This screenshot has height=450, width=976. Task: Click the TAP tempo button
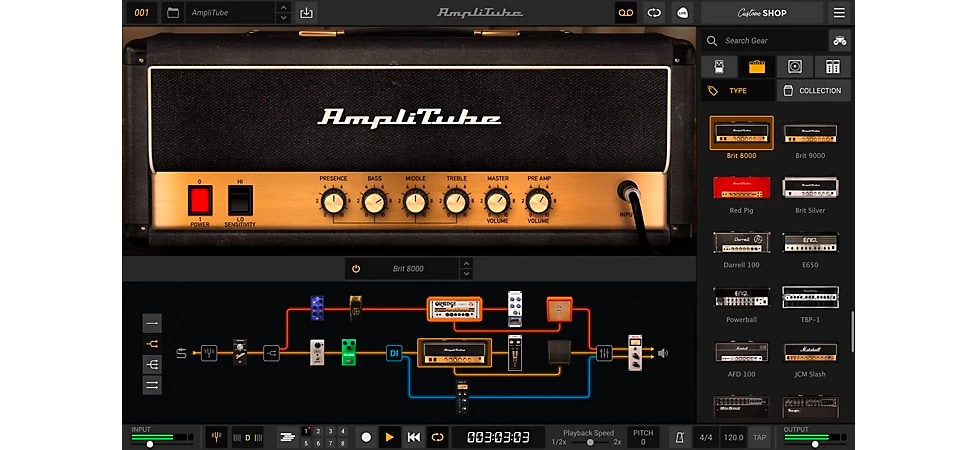759,437
